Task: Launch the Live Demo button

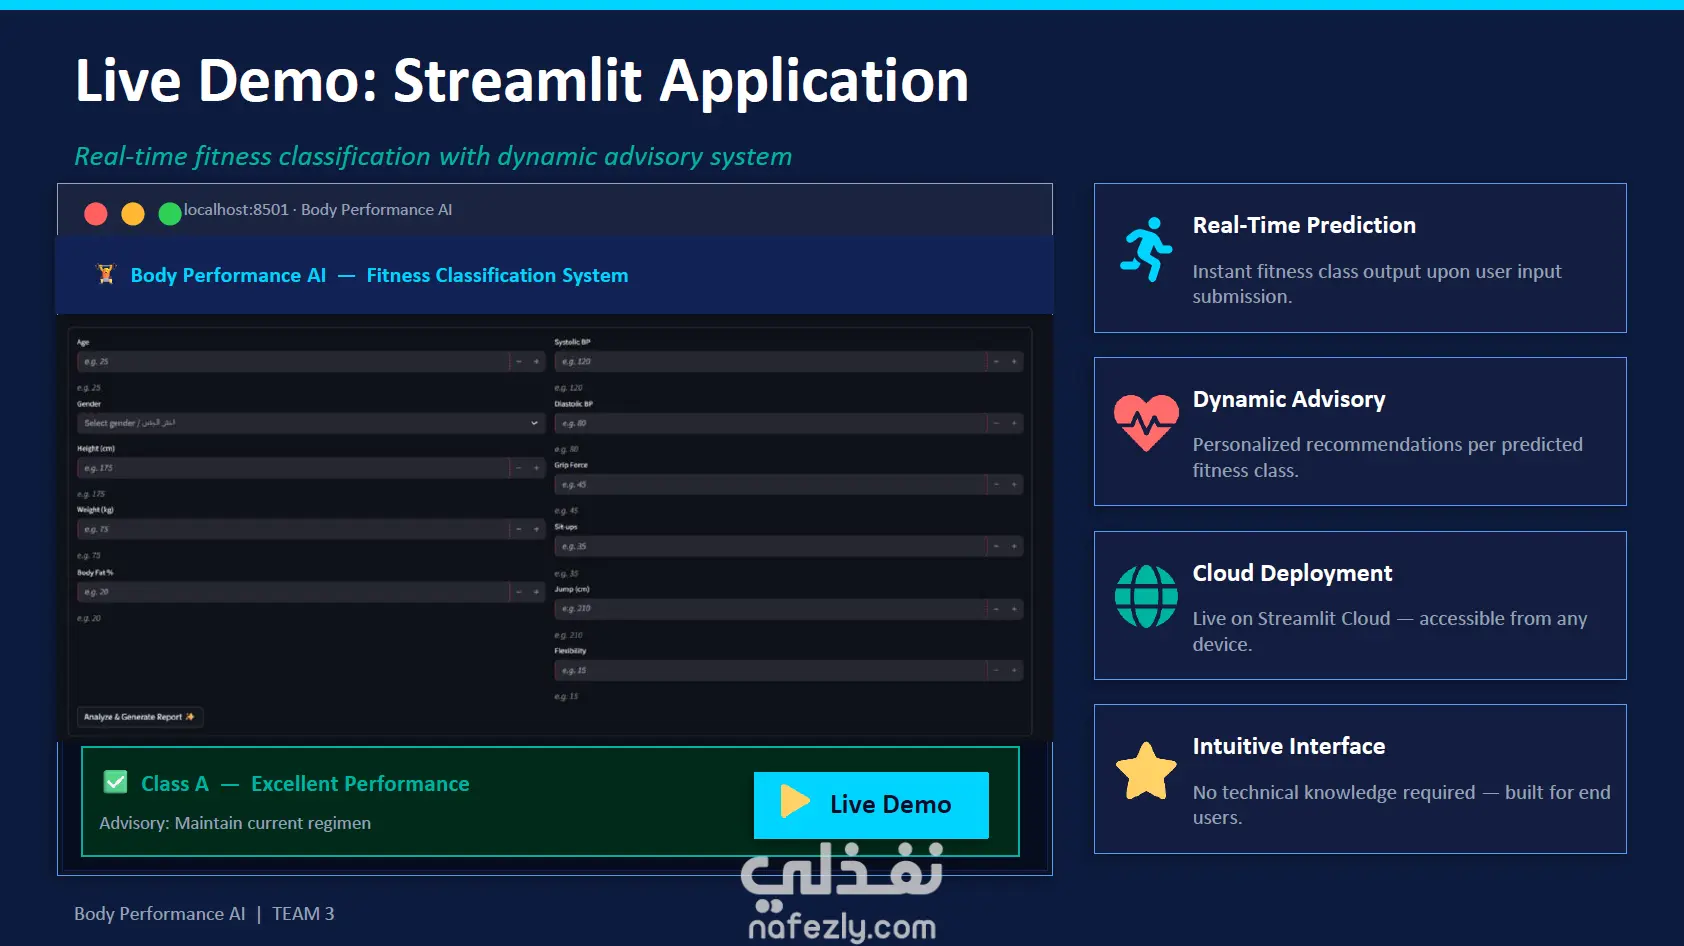Action: tap(871, 805)
